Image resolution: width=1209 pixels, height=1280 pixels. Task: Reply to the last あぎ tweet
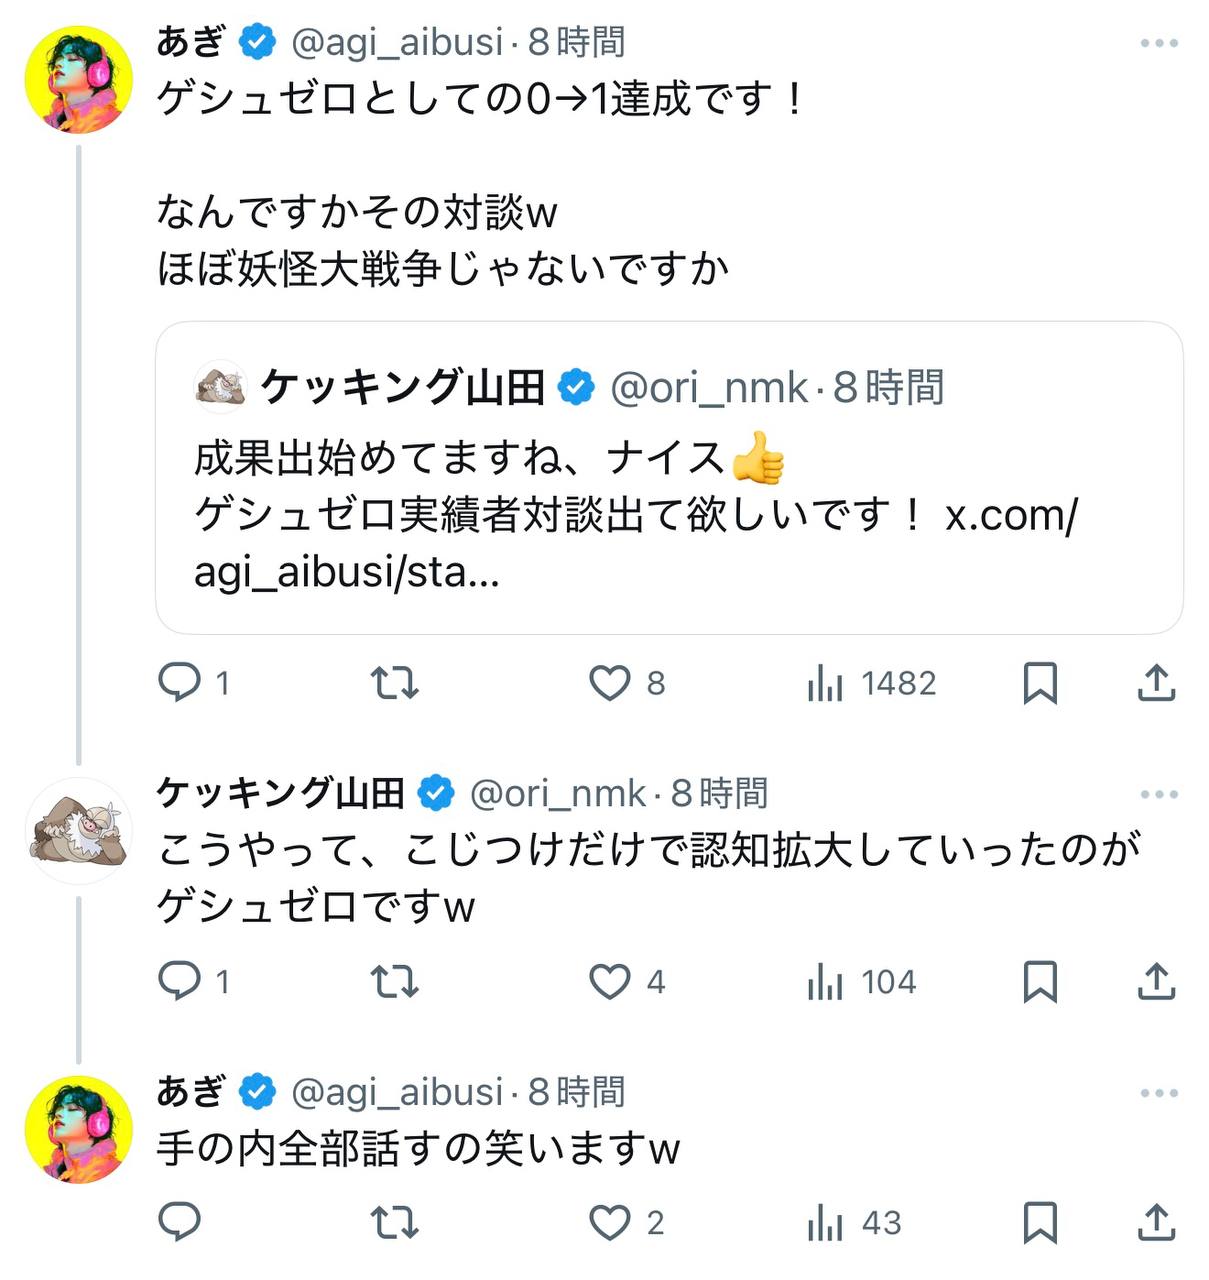(181, 1222)
